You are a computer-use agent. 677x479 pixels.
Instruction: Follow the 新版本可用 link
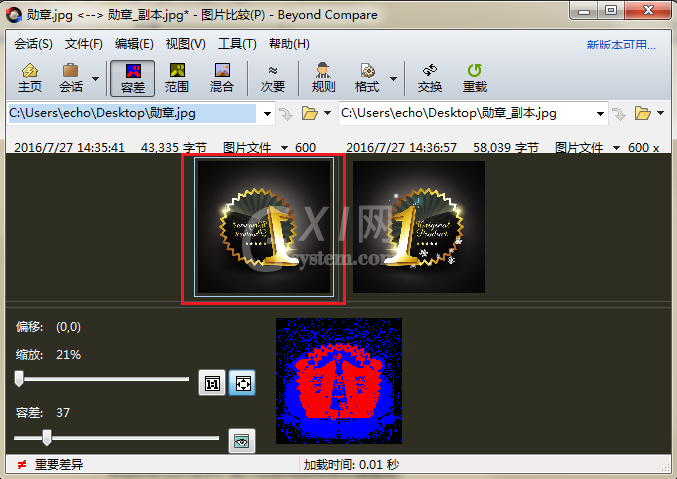coord(621,44)
